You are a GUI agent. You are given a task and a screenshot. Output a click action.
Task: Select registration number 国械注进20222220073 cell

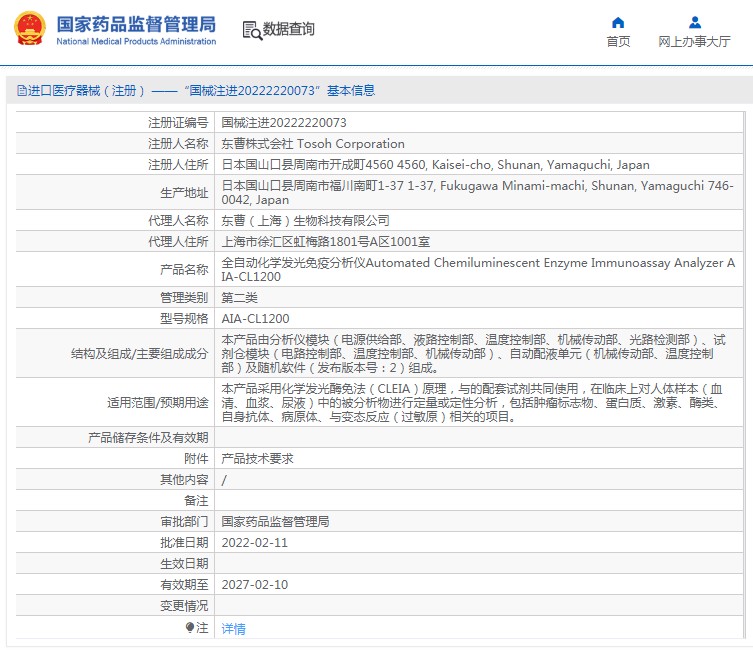(284, 123)
